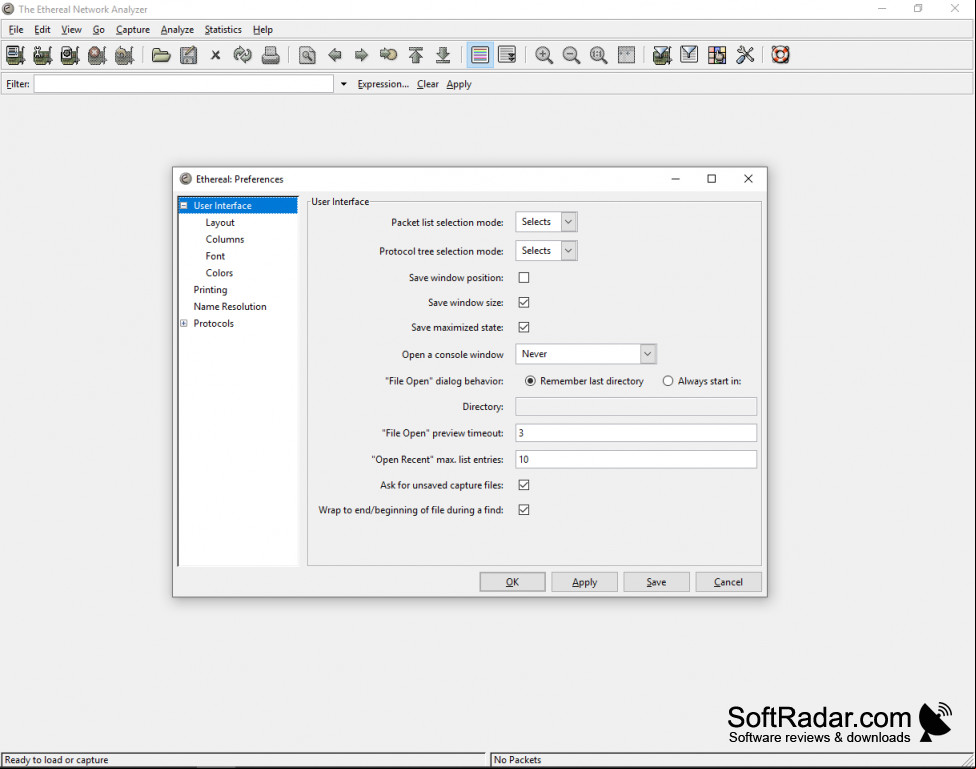
Task: Open Packet list selection mode dropdown
Action: [x=547, y=222]
